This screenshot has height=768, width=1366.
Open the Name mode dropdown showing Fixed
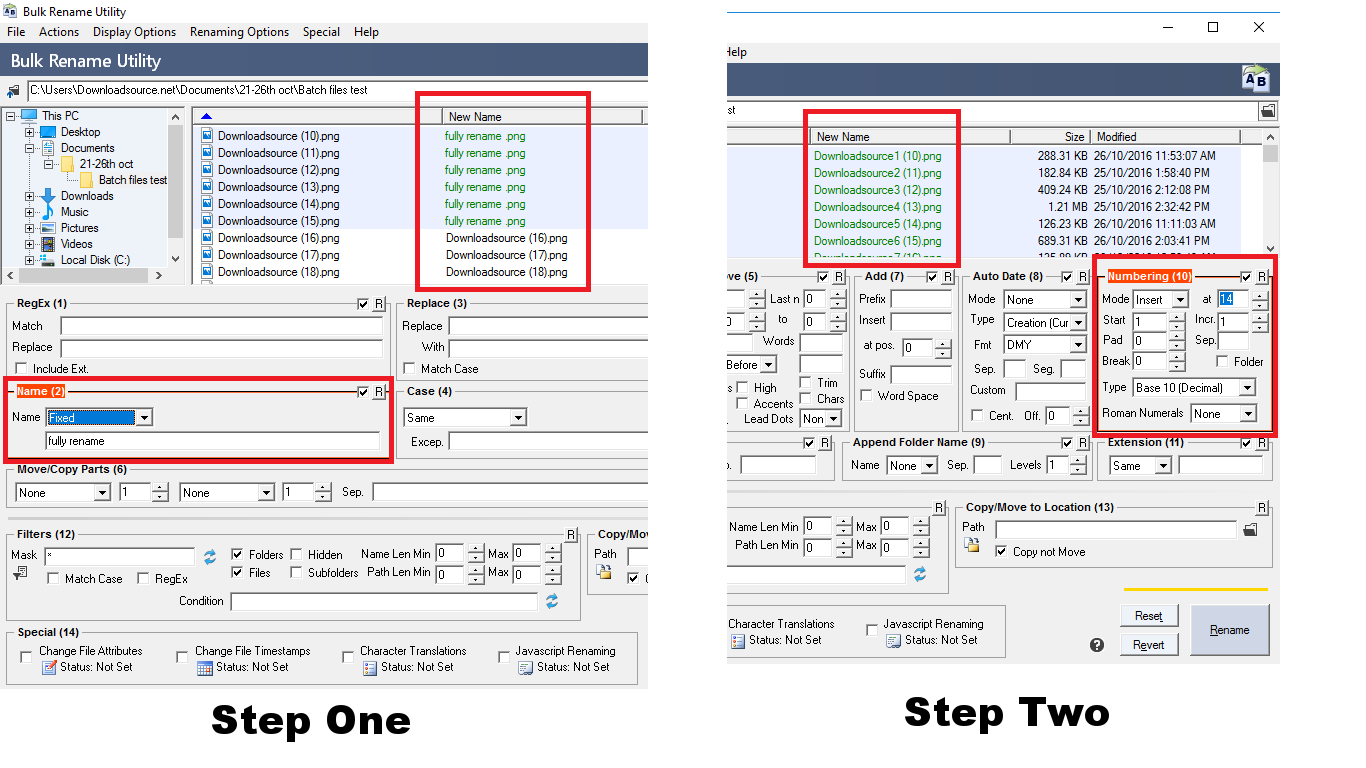tap(99, 418)
